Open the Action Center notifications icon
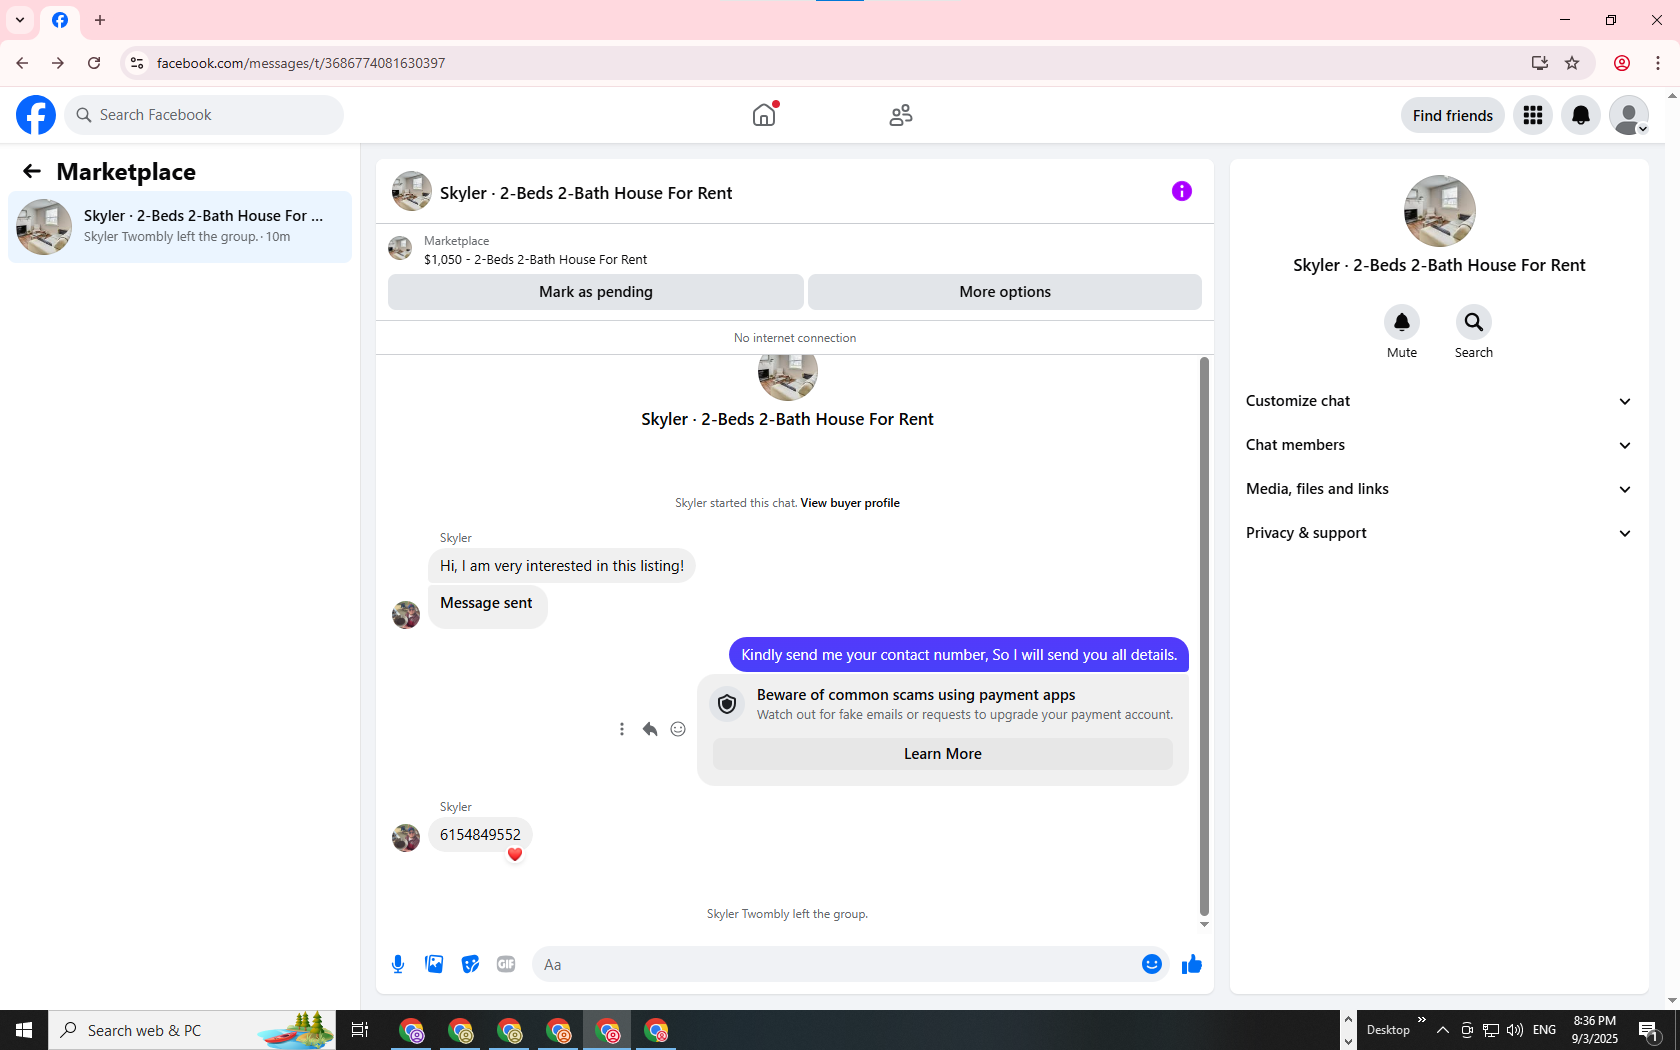Image resolution: width=1680 pixels, height=1050 pixels. tap(1649, 1030)
